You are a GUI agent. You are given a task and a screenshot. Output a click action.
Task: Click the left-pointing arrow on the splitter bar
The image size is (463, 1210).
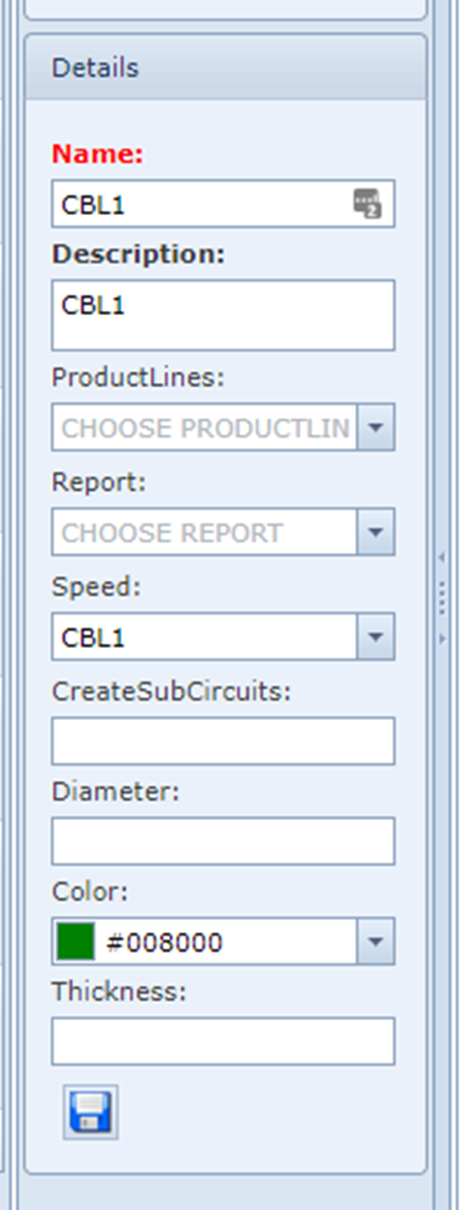[x=441, y=558]
